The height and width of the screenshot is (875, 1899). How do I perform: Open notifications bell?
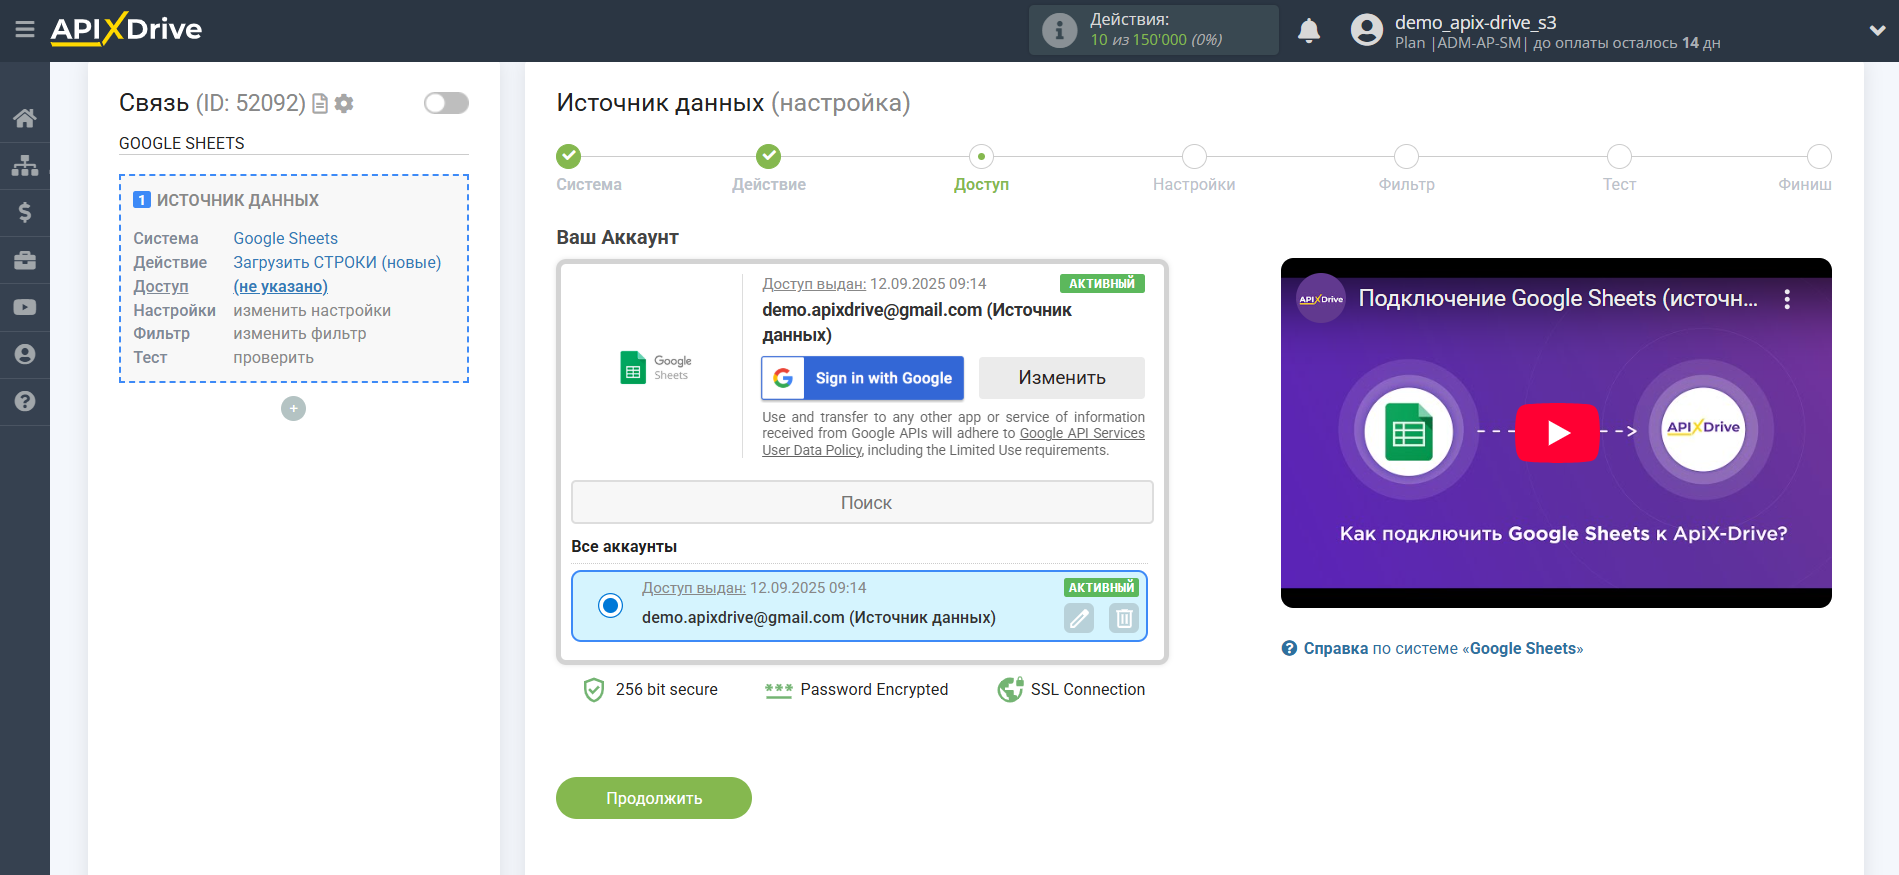pos(1309,31)
